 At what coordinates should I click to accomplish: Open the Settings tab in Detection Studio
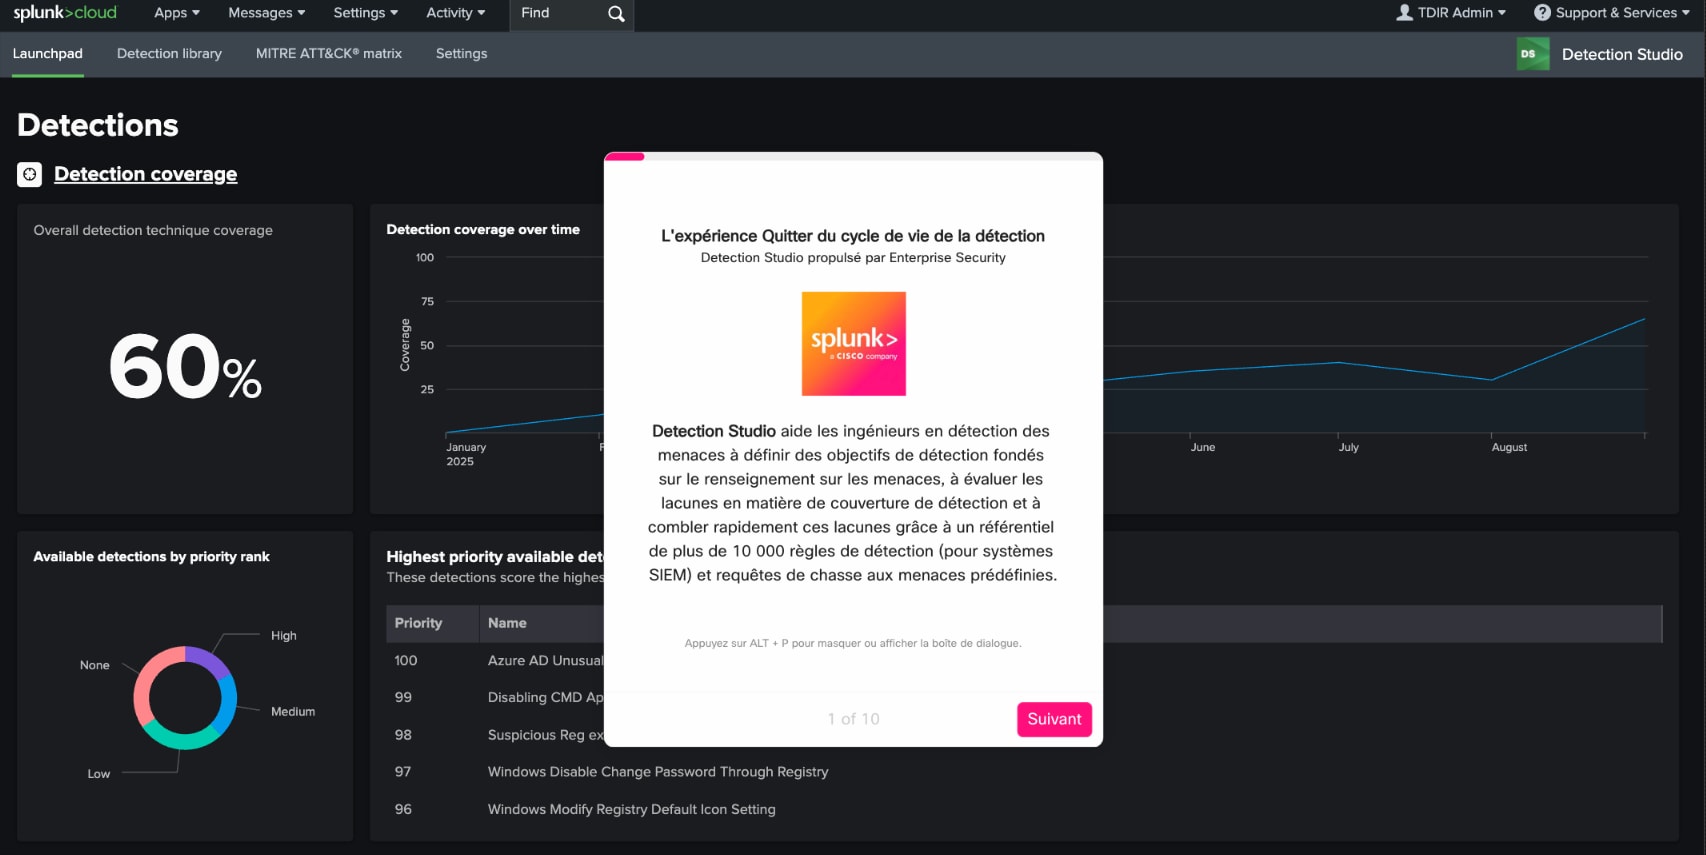tap(462, 54)
